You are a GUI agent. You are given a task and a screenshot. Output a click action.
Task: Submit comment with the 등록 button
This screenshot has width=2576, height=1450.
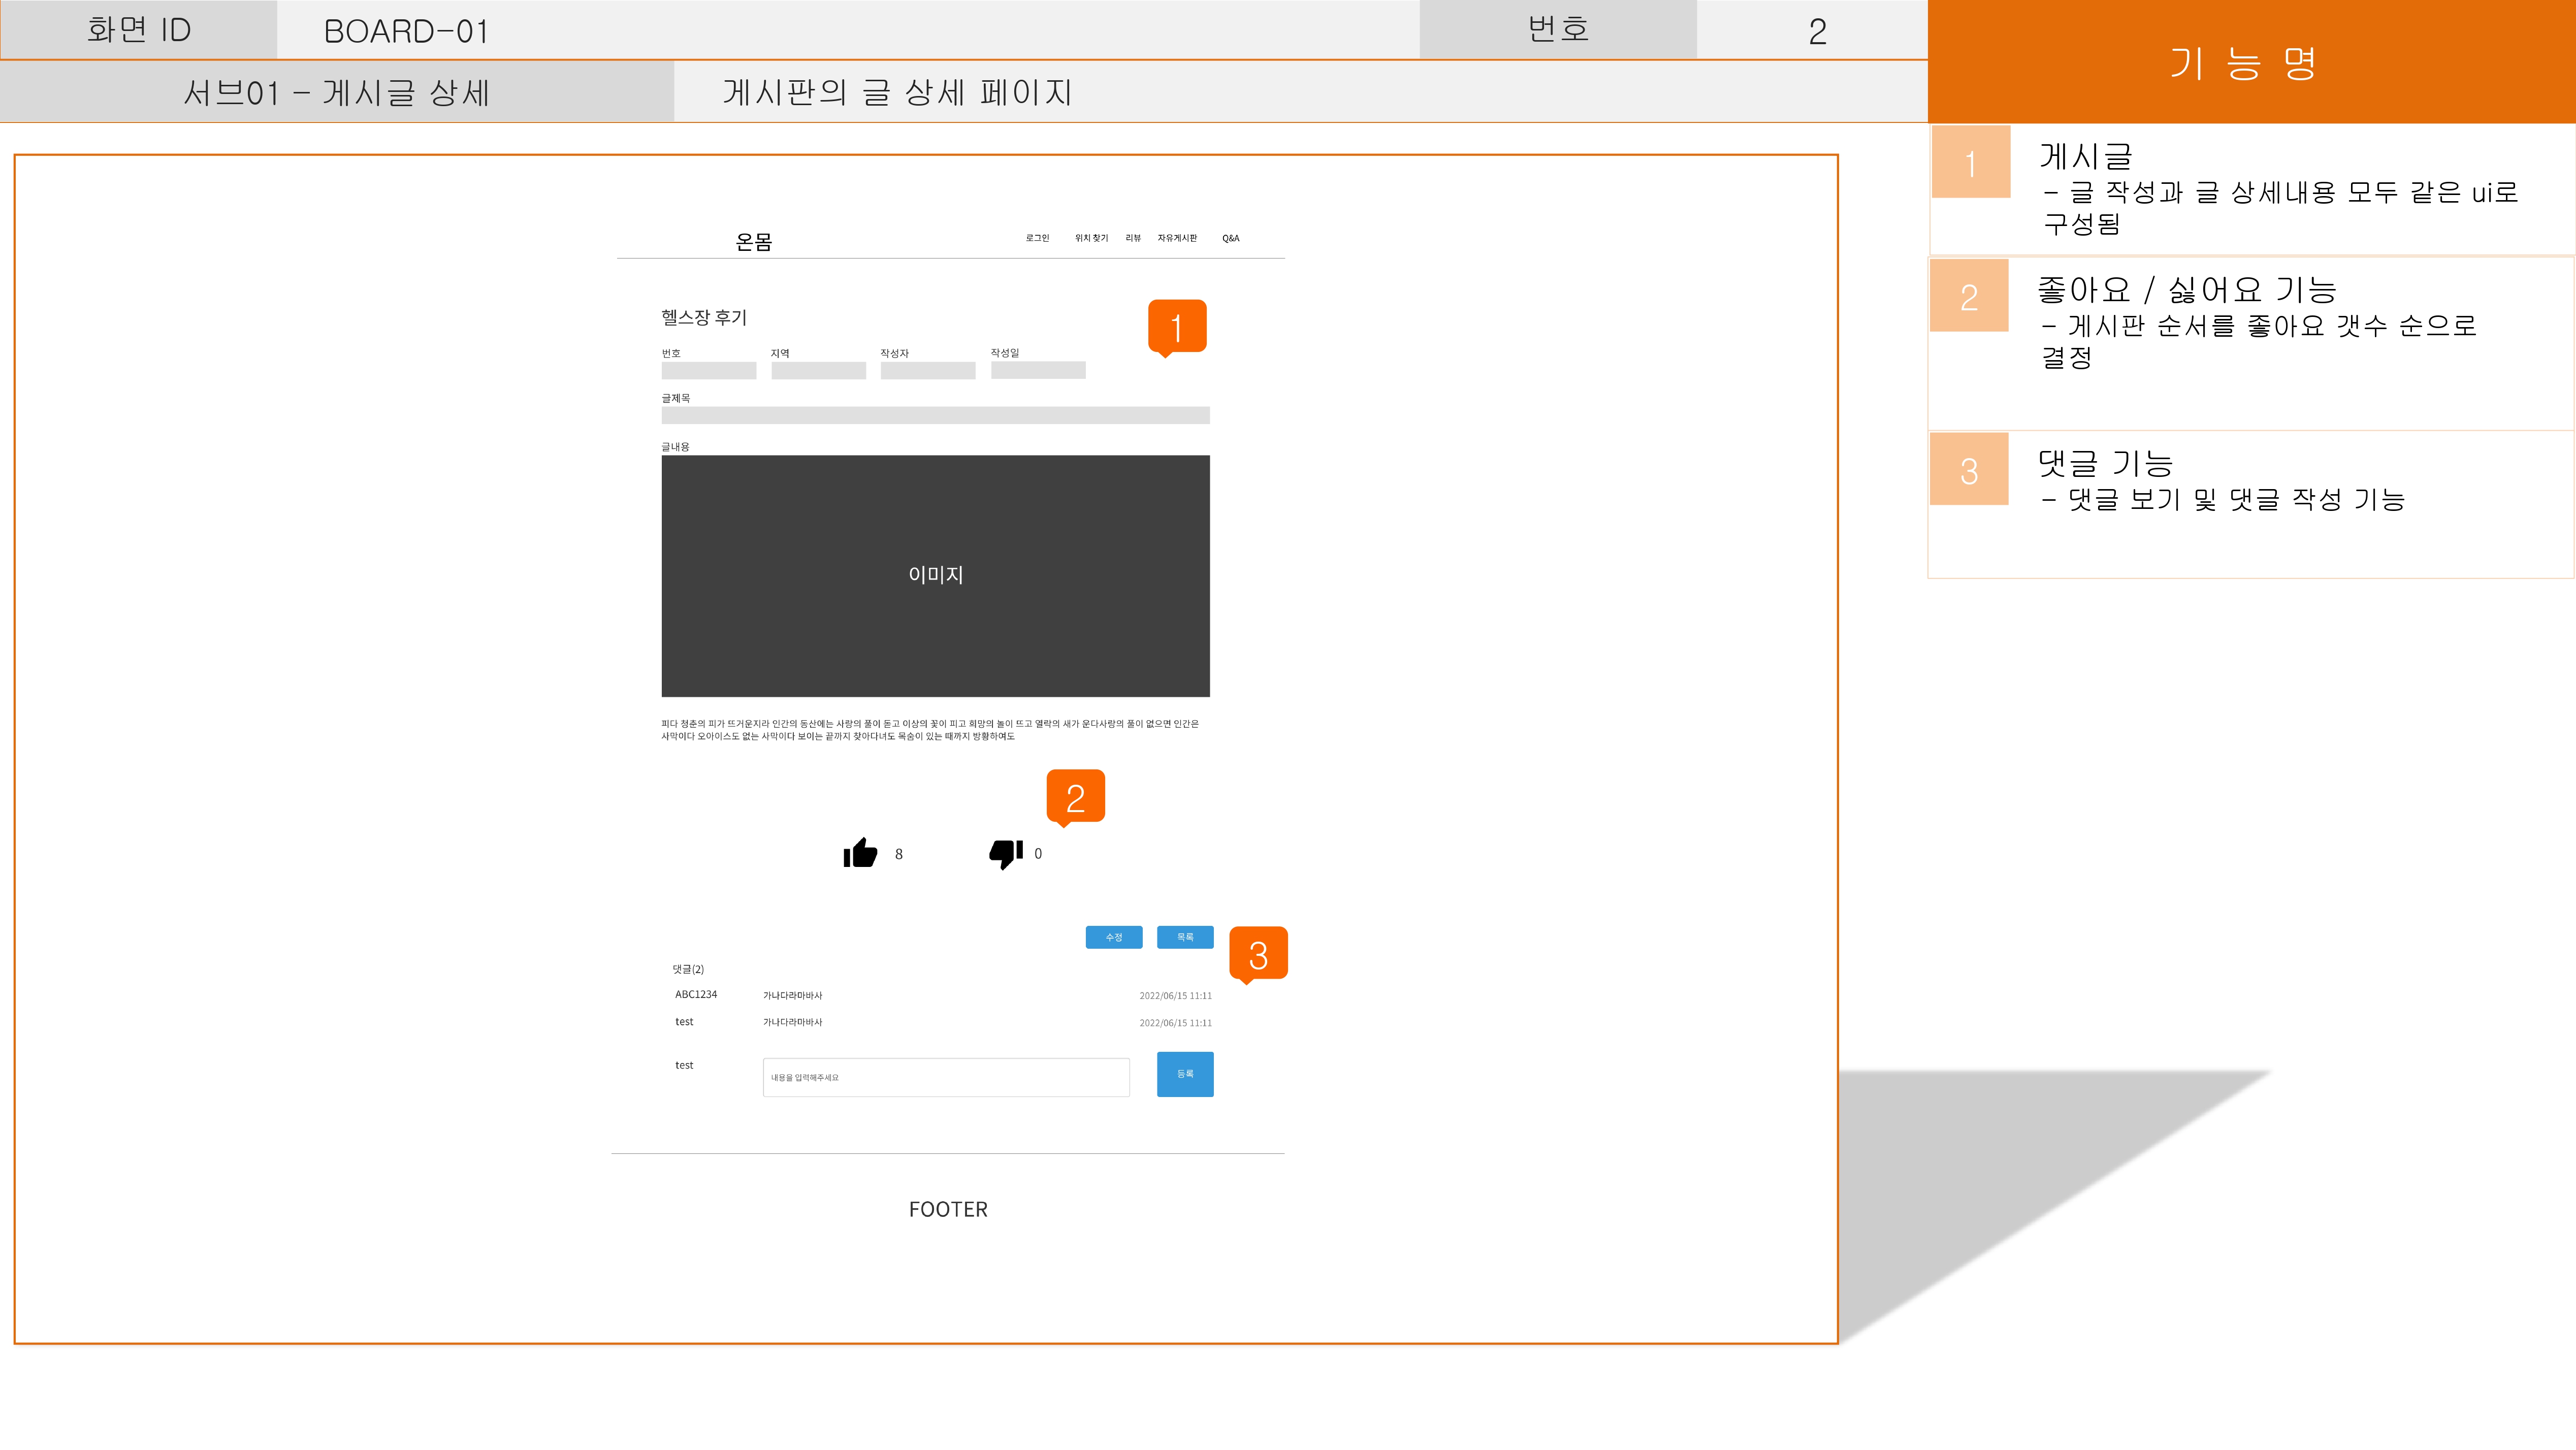pyautogui.click(x=1185, y=1074)
